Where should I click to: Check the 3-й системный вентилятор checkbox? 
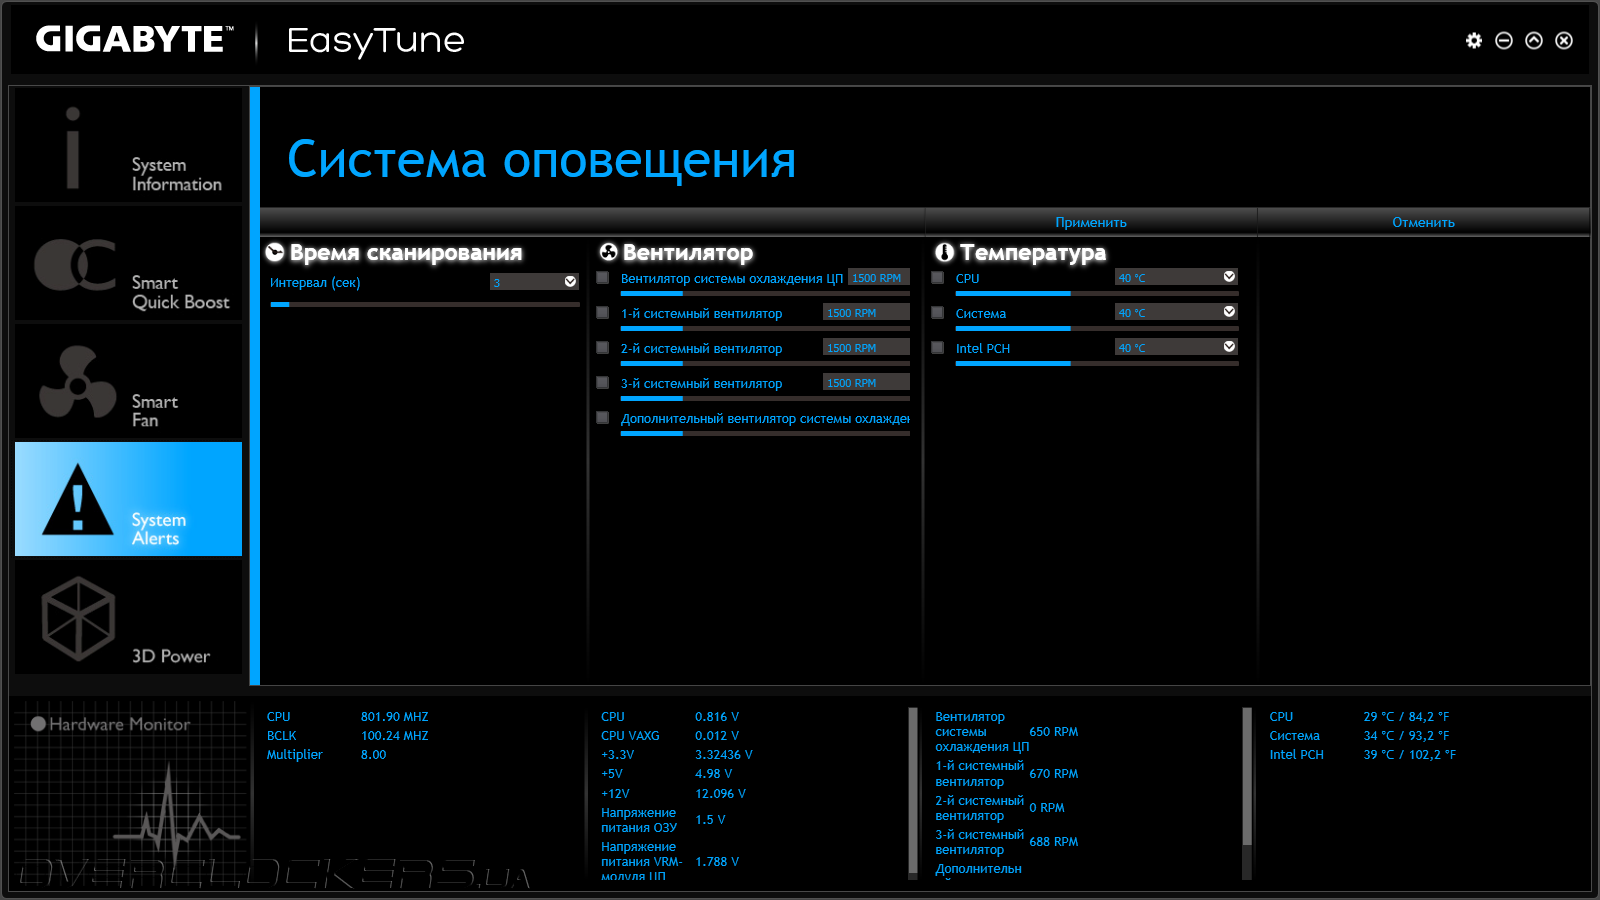point(603,383)
